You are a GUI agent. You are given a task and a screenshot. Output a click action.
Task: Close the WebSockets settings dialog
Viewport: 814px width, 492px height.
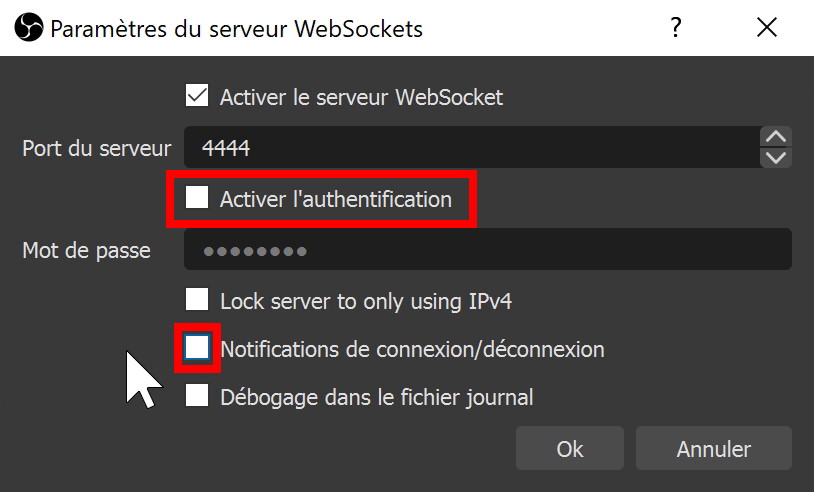tap(767, 28)
